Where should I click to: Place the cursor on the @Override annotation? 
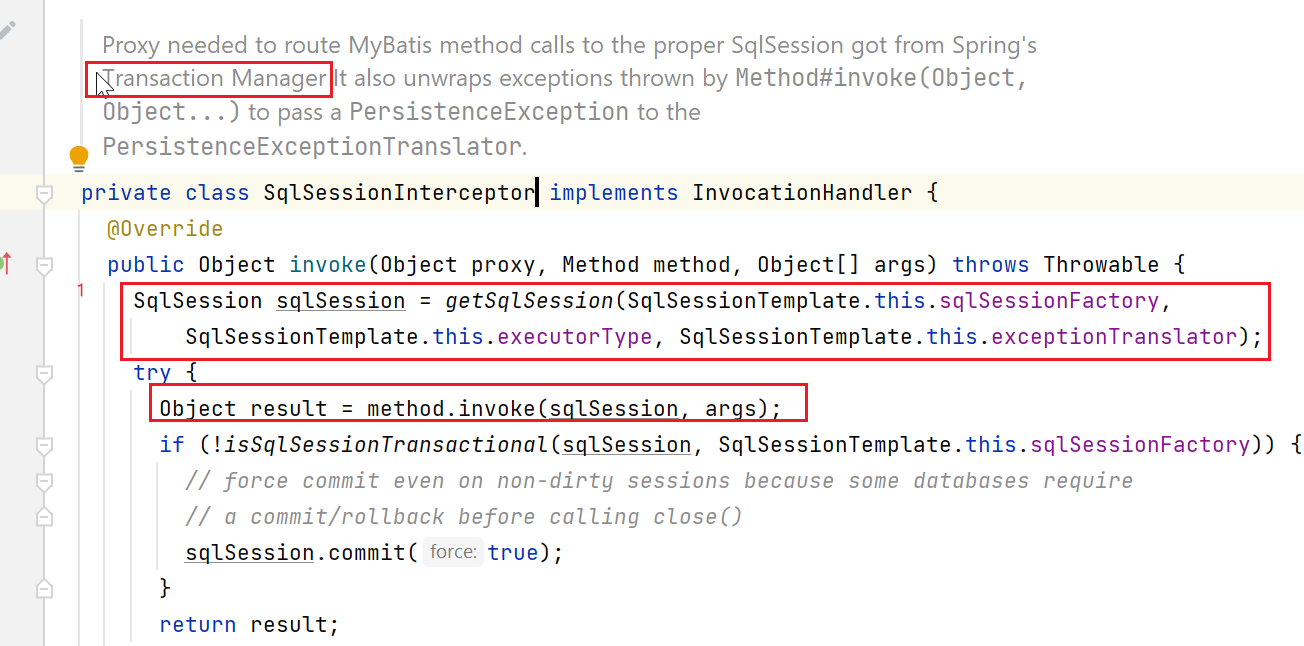point(164,229)
